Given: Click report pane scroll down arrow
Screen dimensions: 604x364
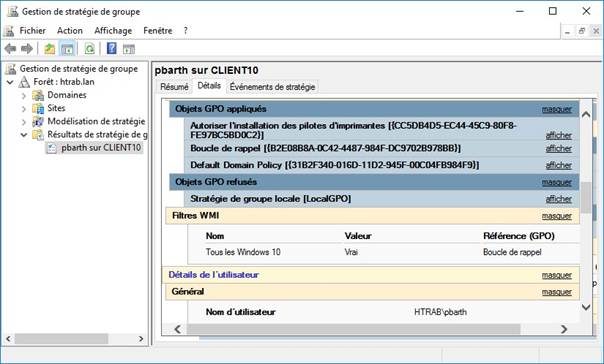Looking at the screenshot, I should tap(586, 307).
